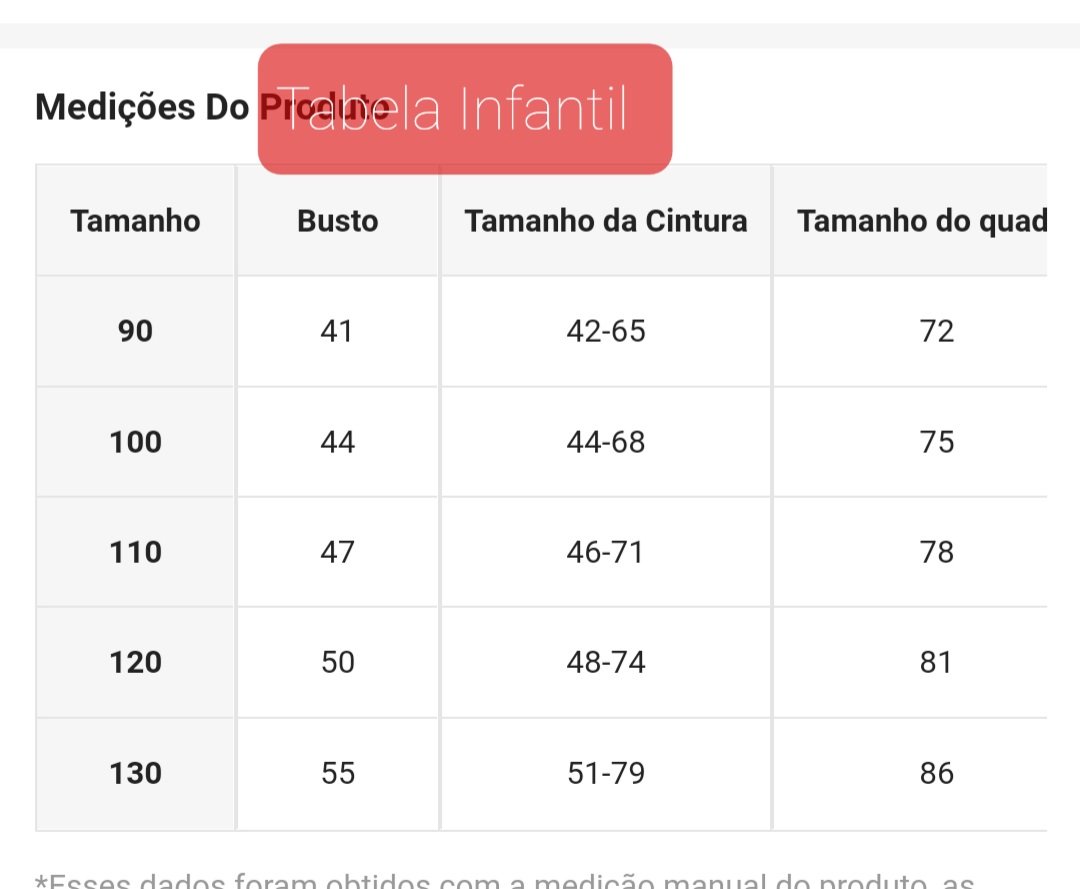
Task: Click waist range 42-65
Action: click(x=606, y=331)
